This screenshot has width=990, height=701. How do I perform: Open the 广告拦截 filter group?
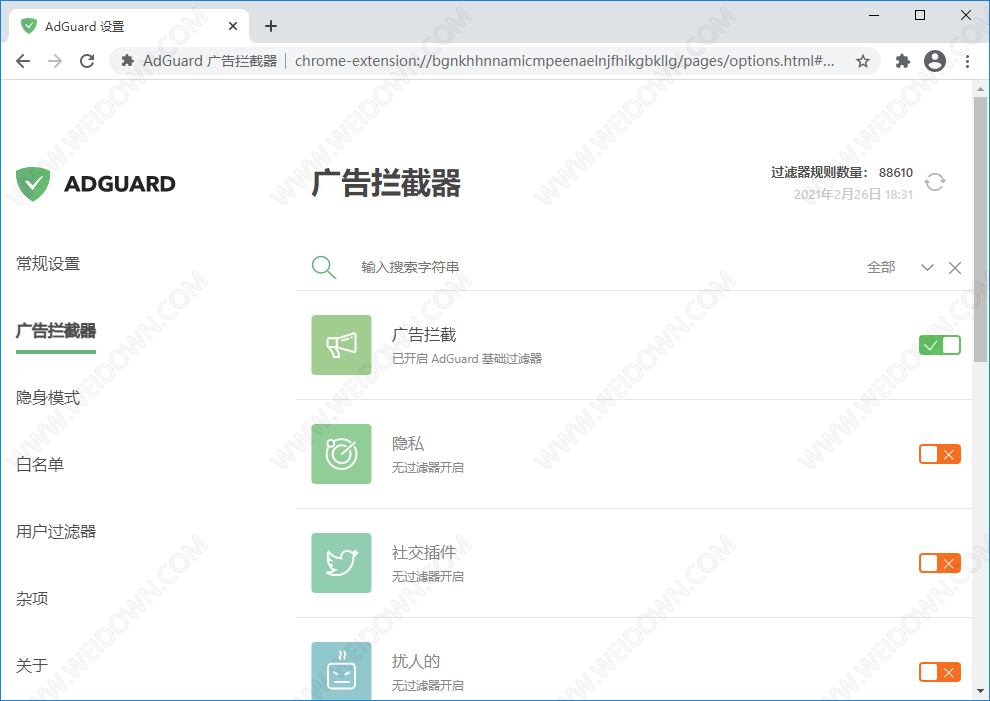point(634,345)
